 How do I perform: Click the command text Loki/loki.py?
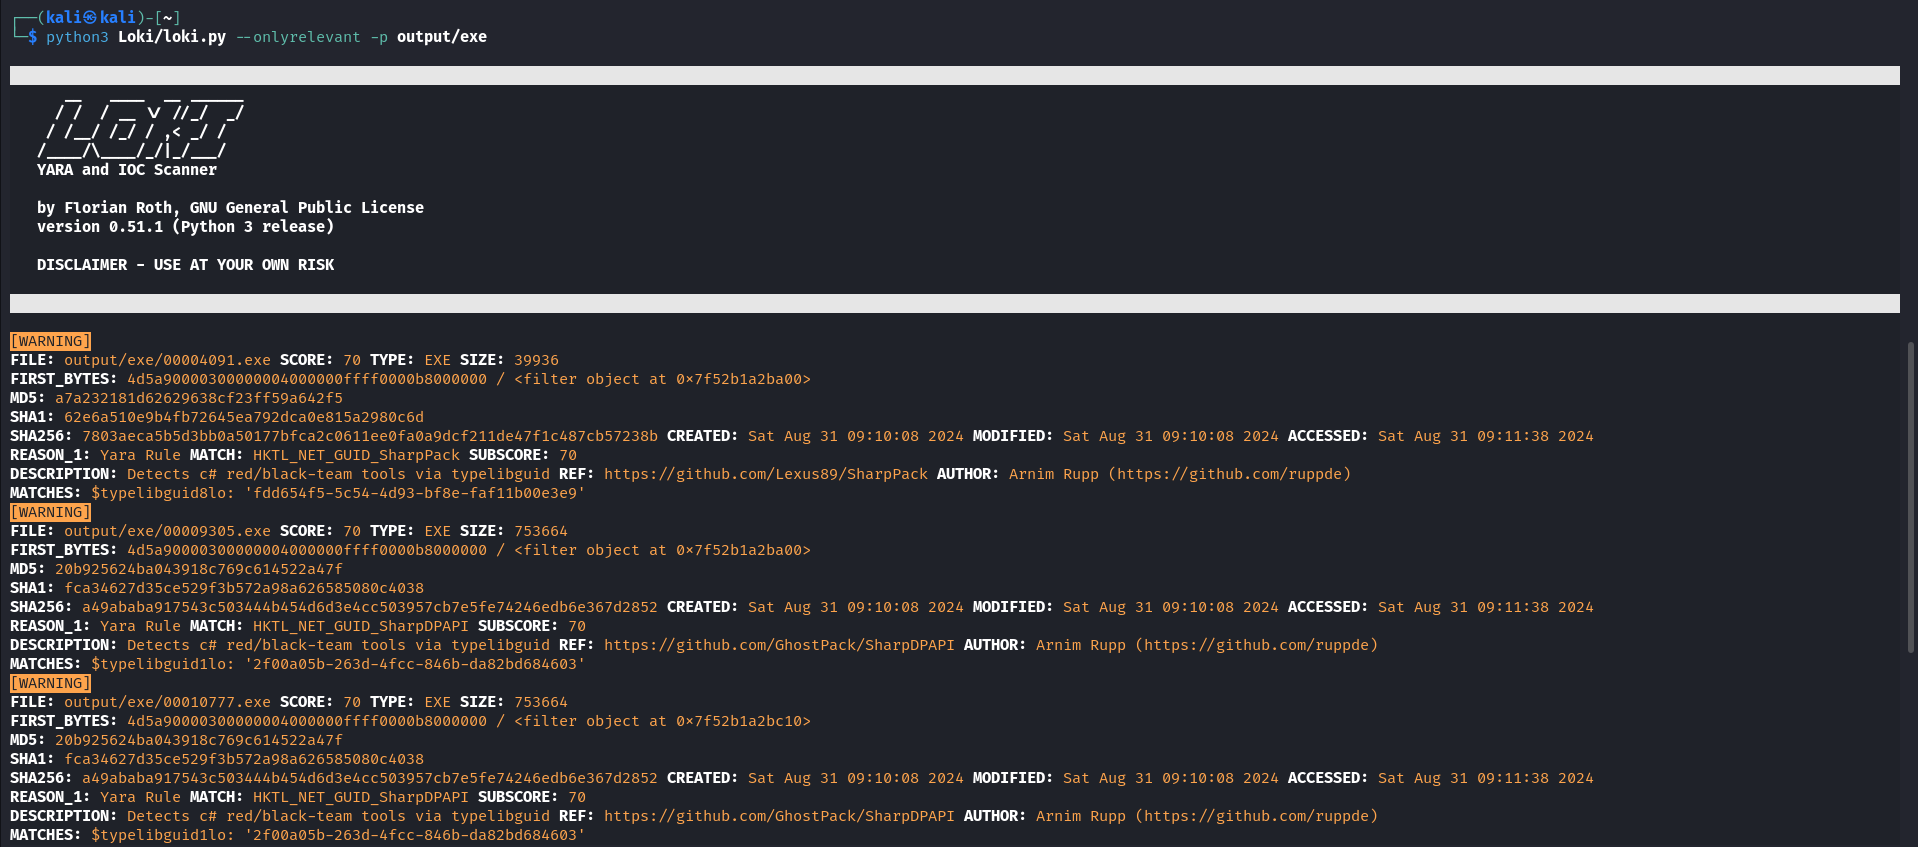[172, 37]
